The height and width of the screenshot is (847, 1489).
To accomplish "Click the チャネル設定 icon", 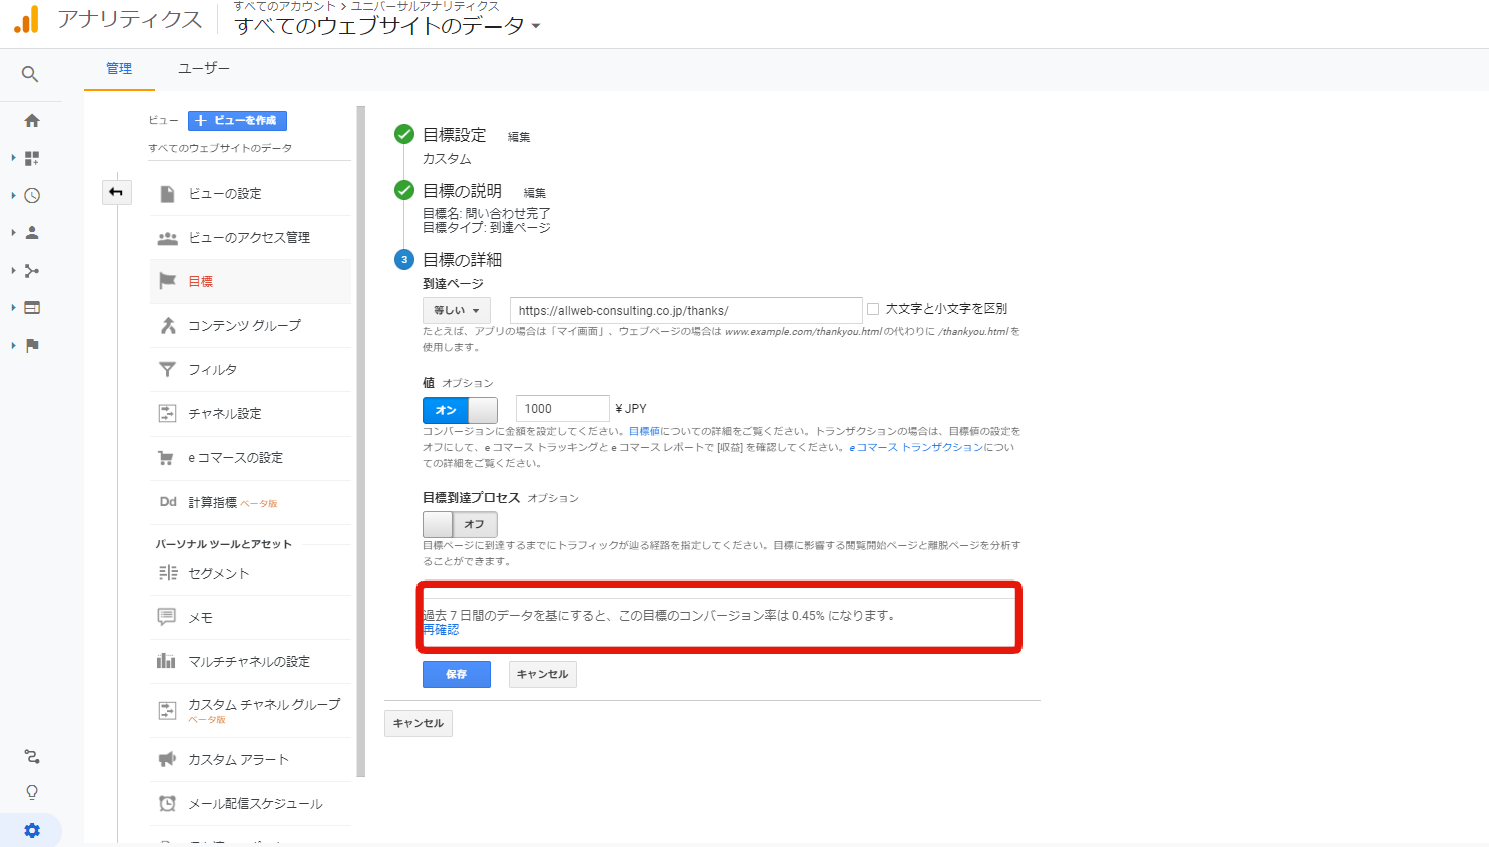I will click(167, 413).
